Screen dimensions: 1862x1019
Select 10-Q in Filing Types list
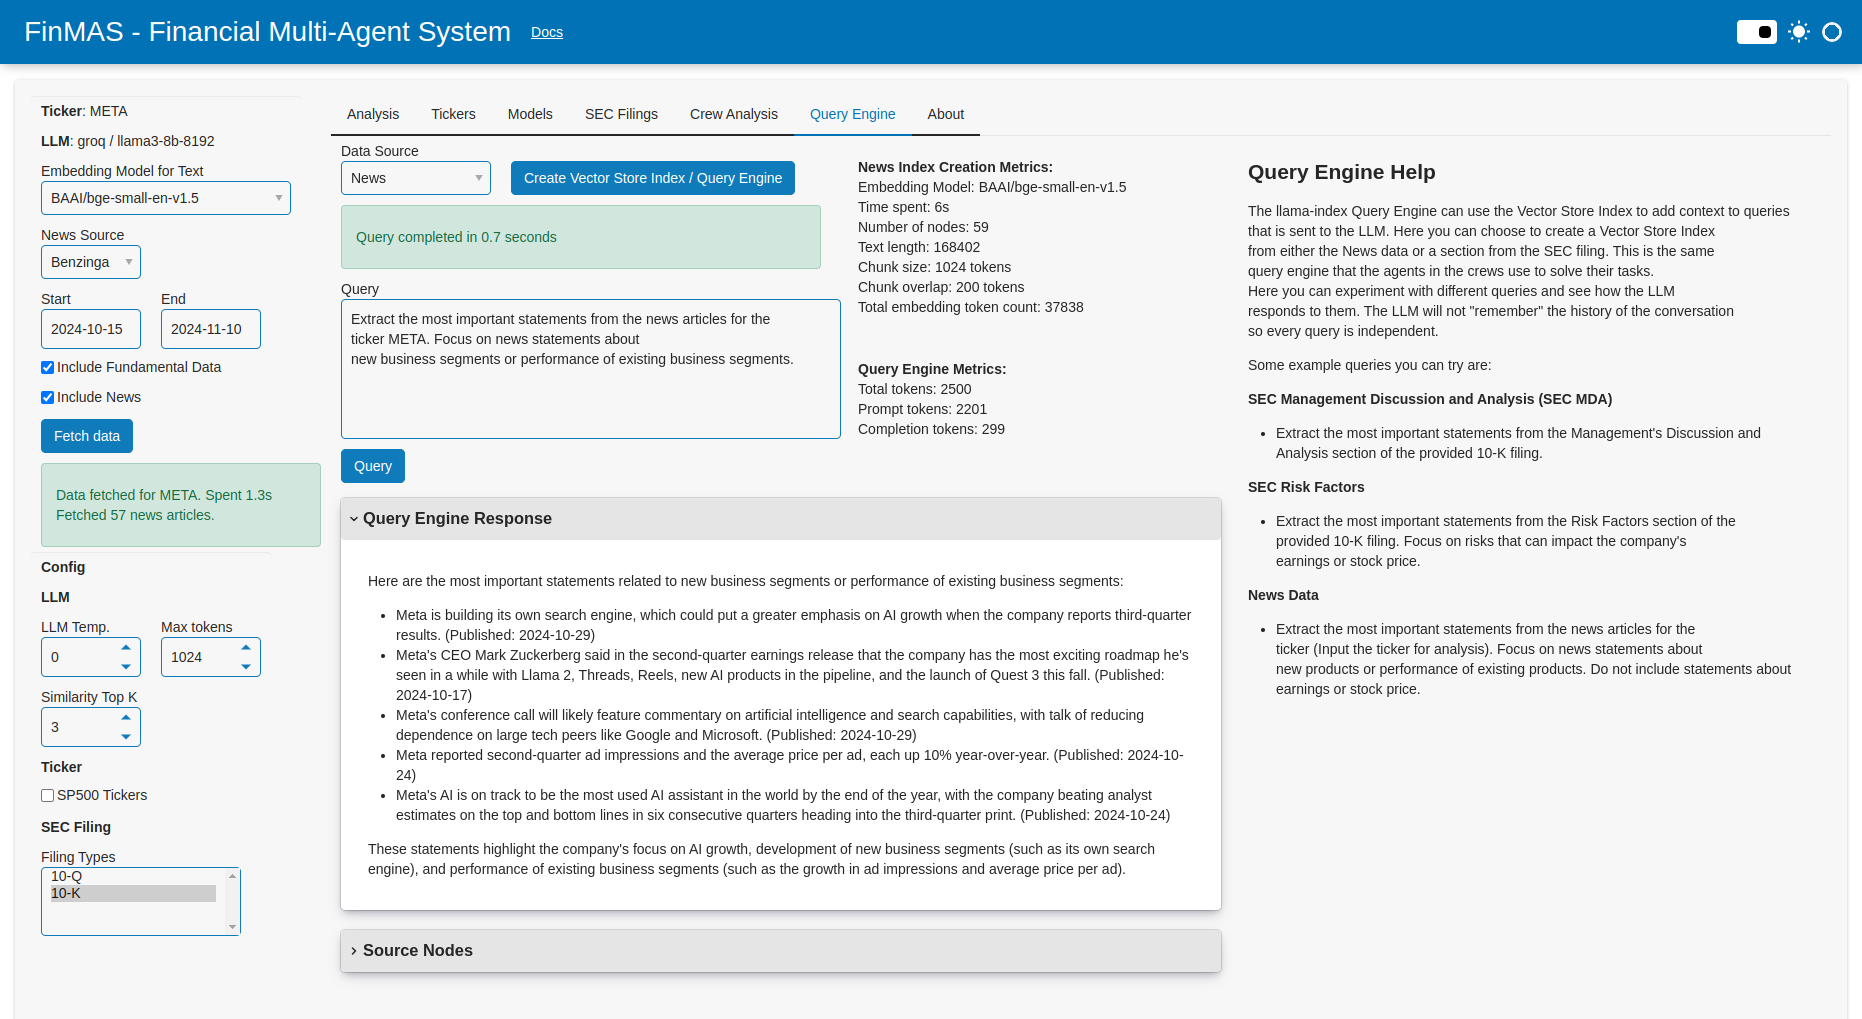[133, 876]
